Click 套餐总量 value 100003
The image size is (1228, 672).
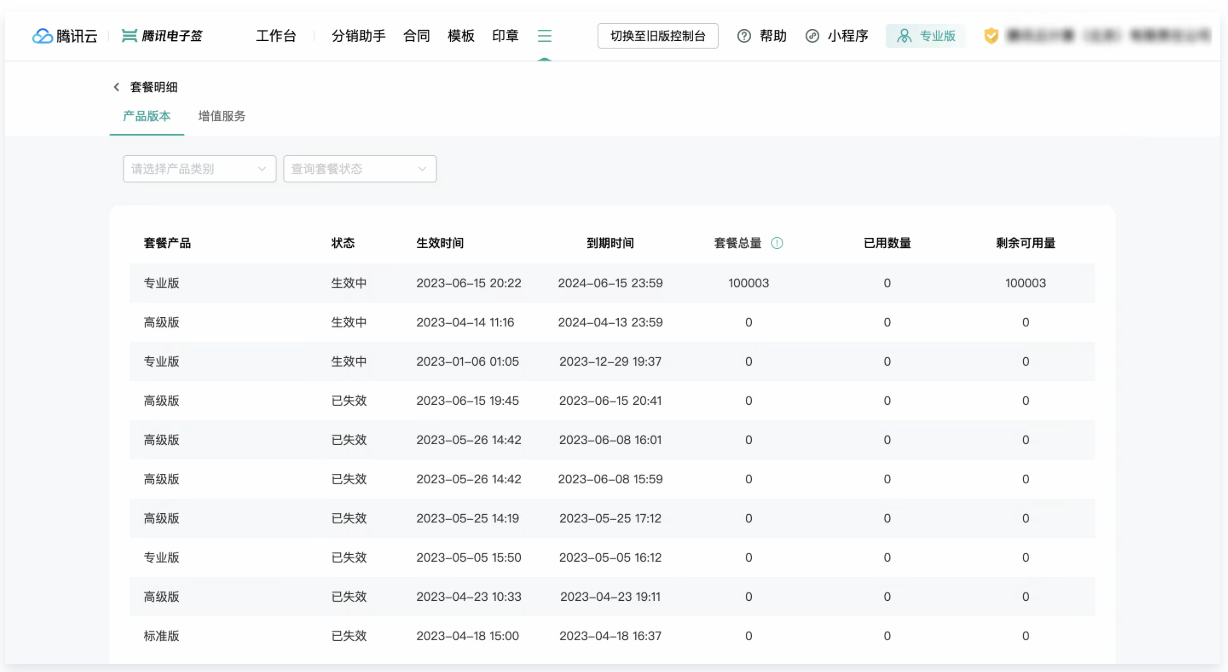749,283
